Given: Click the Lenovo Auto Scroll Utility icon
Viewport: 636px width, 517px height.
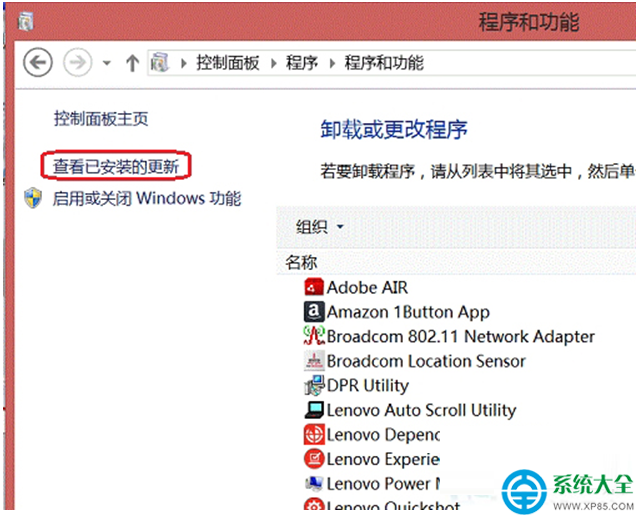Looking at the screenshot, I should click(x=314, y=410).
